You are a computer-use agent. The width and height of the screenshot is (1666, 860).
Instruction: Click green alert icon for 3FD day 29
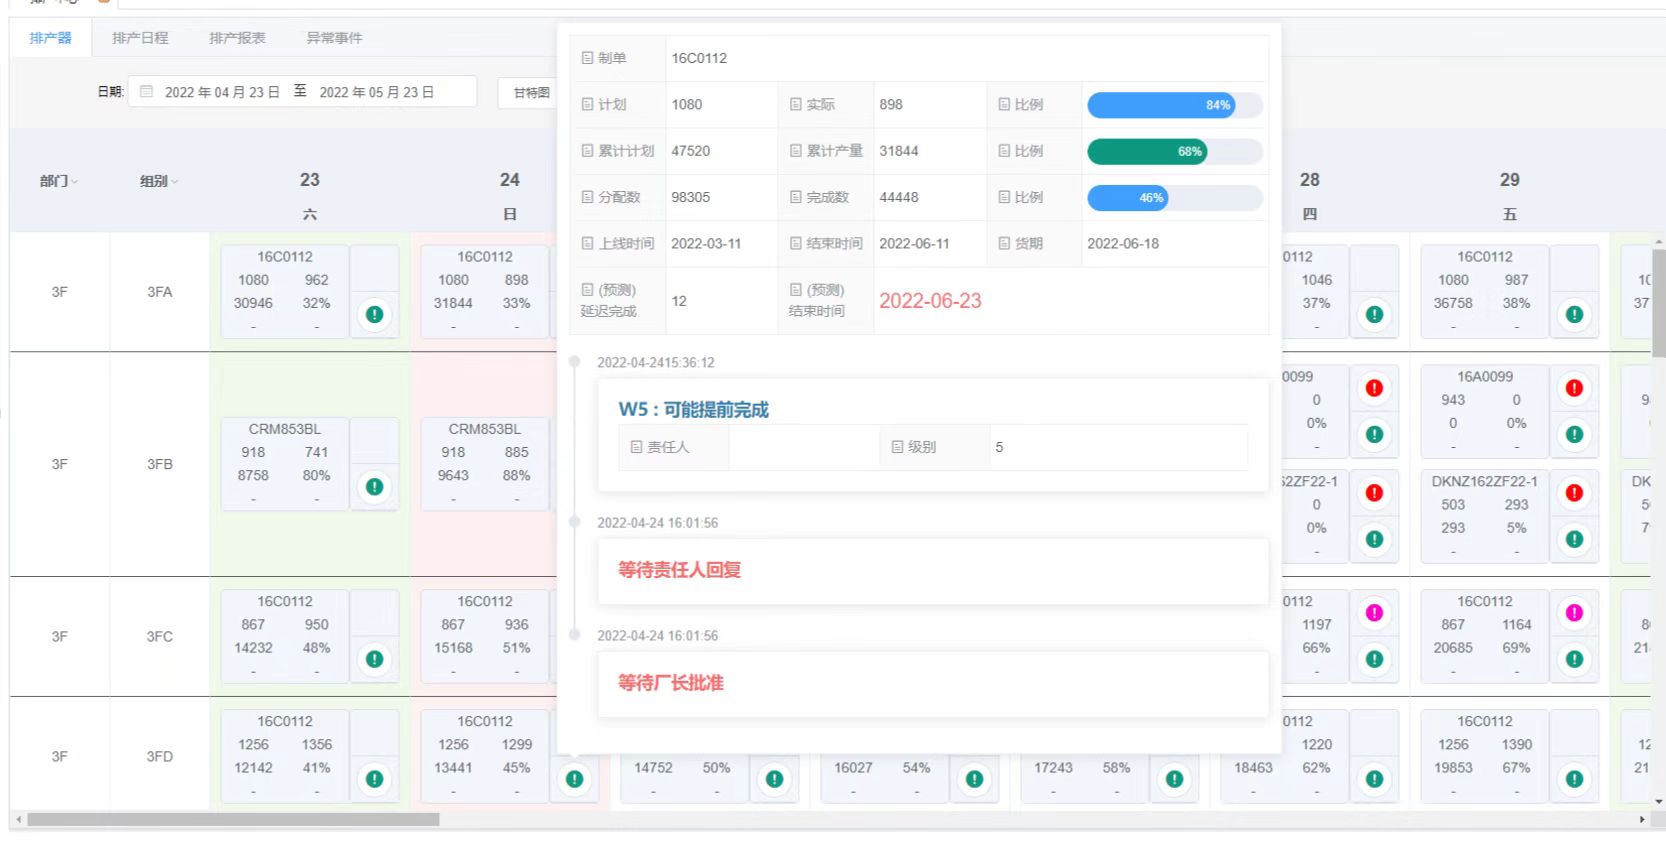click(1574, 779)
